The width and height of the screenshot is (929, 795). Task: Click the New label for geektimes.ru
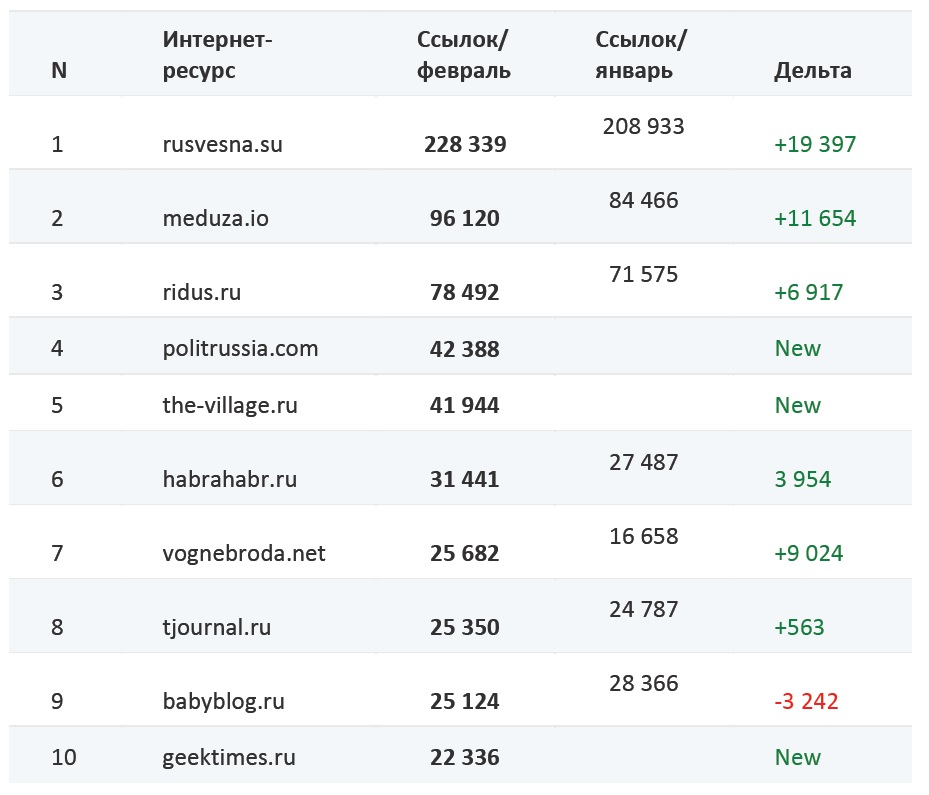pyautogui.click(x=798, y=757)
